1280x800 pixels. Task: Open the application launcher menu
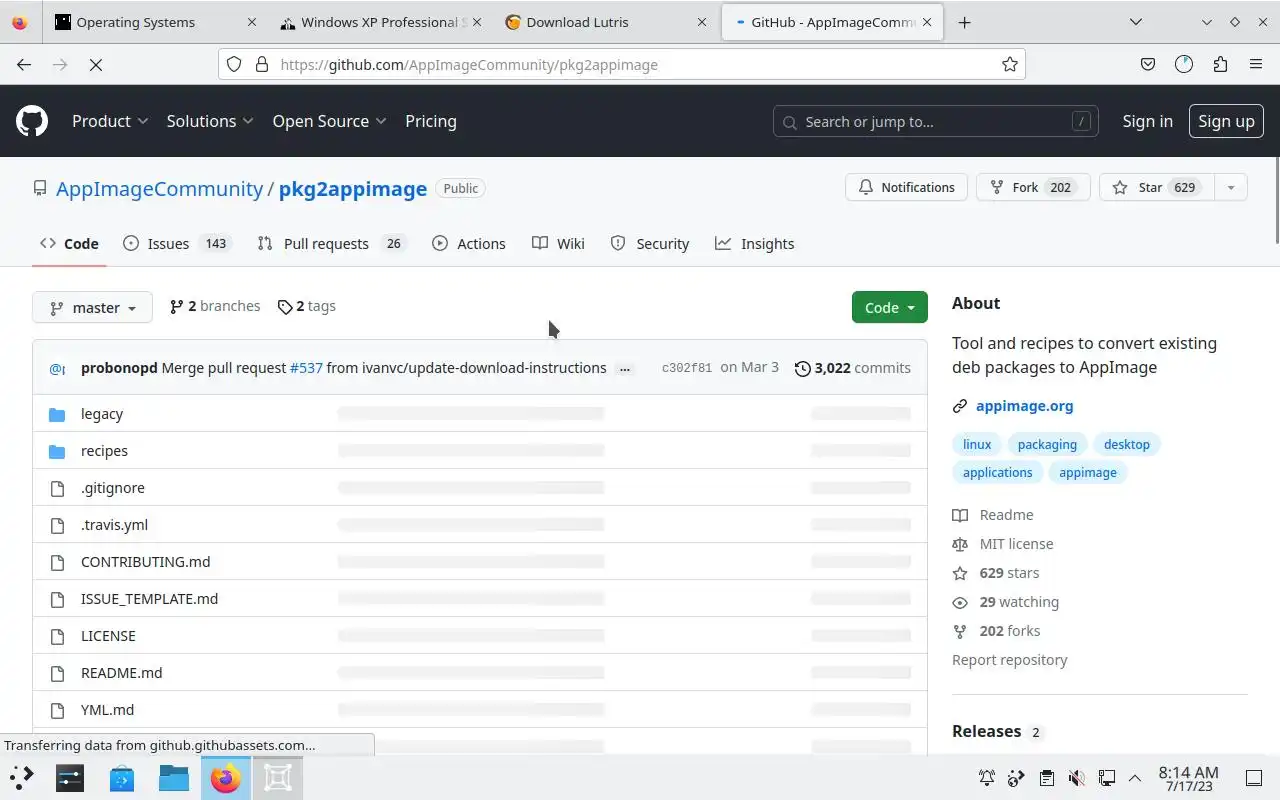[x=21, y=778]
